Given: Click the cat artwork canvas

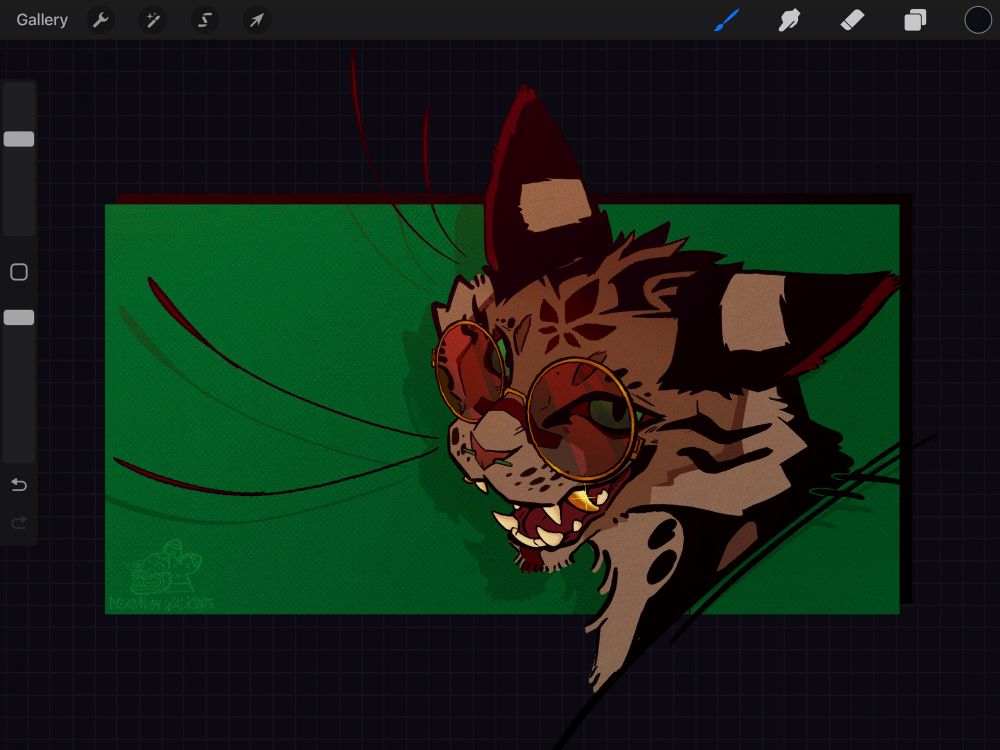Looking at the screenshot, I should [503, 409].
